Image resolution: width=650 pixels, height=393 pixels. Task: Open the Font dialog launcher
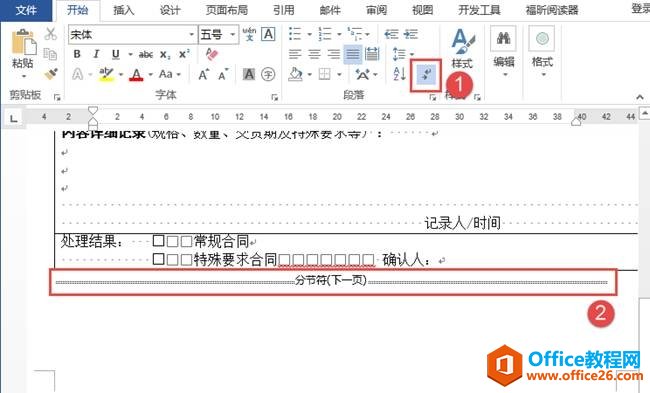(274, 97)
